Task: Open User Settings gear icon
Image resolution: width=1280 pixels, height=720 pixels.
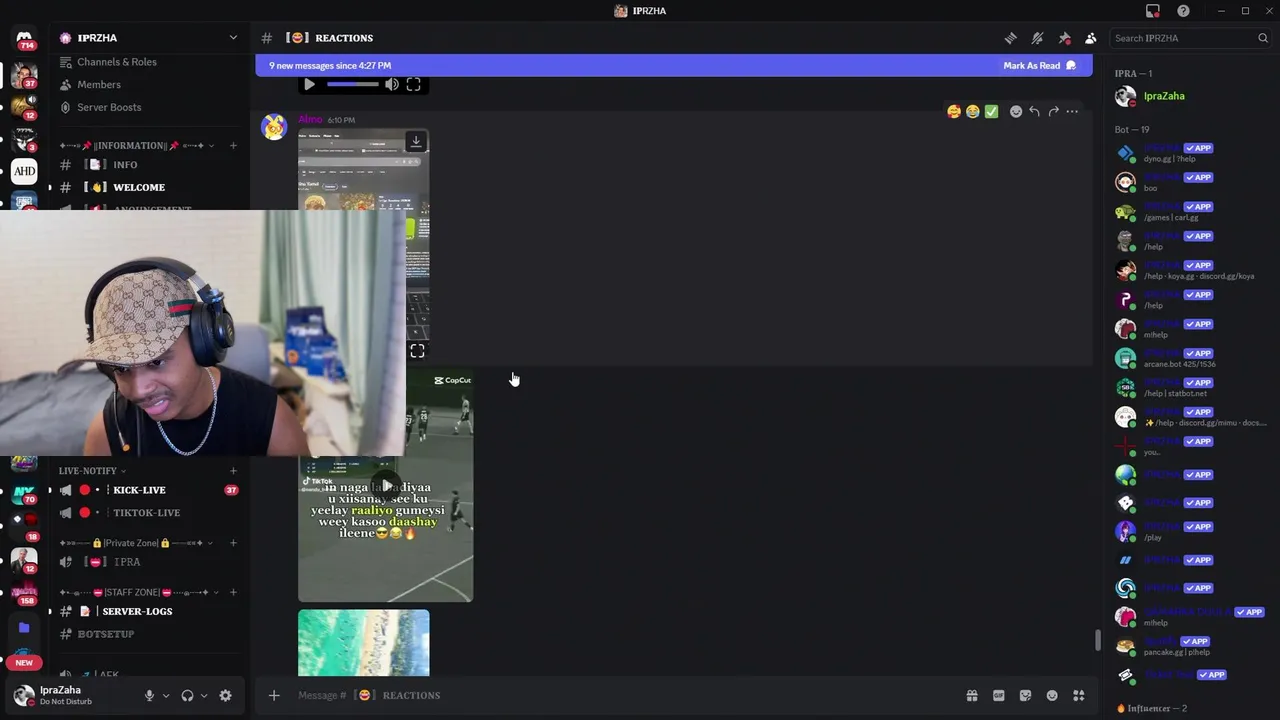Action: pos(225,696)
